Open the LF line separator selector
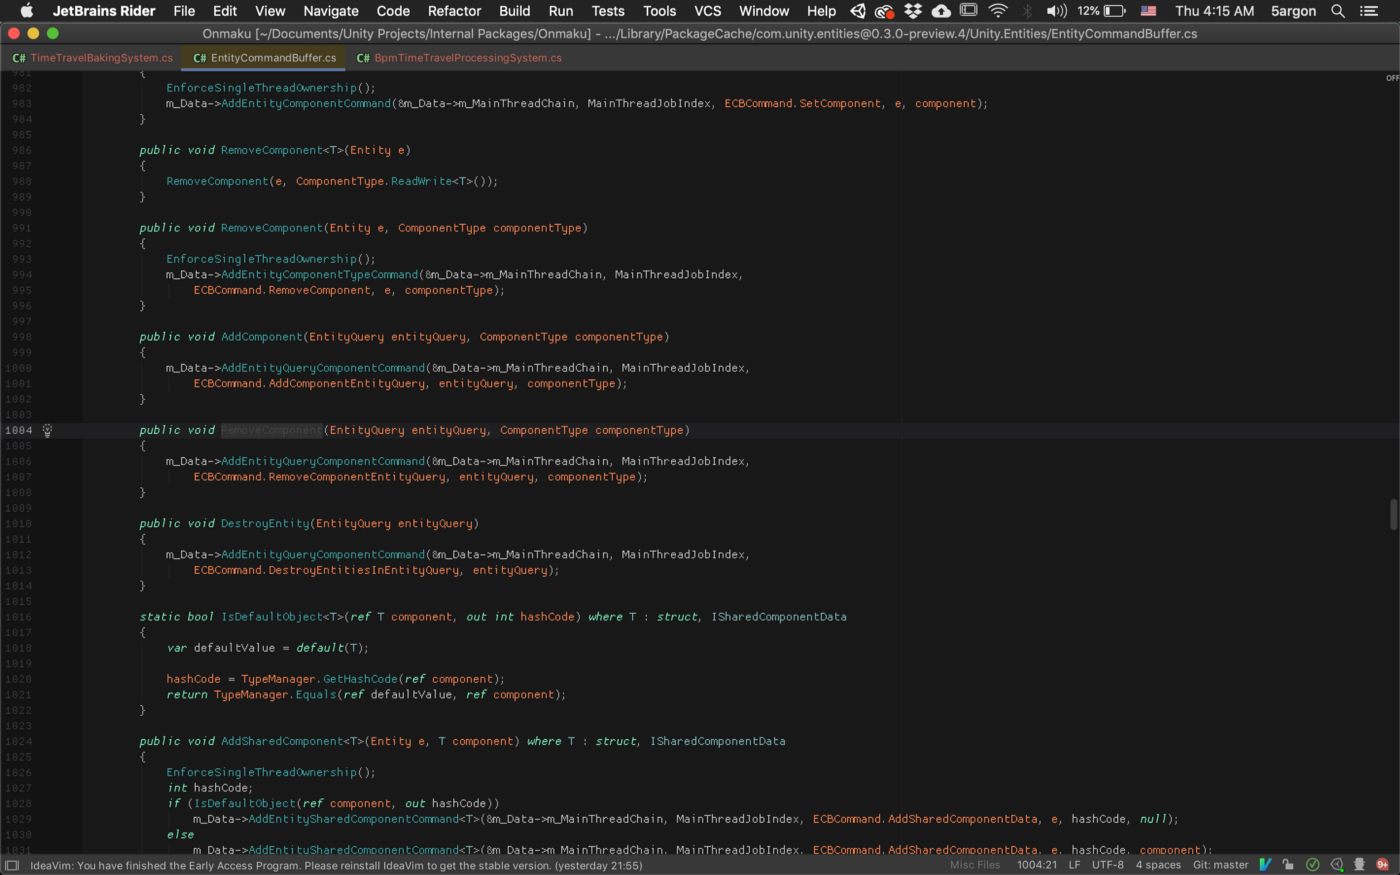Image resolution: width=1400 pixels, height=875 pixels. [1074, 865]
